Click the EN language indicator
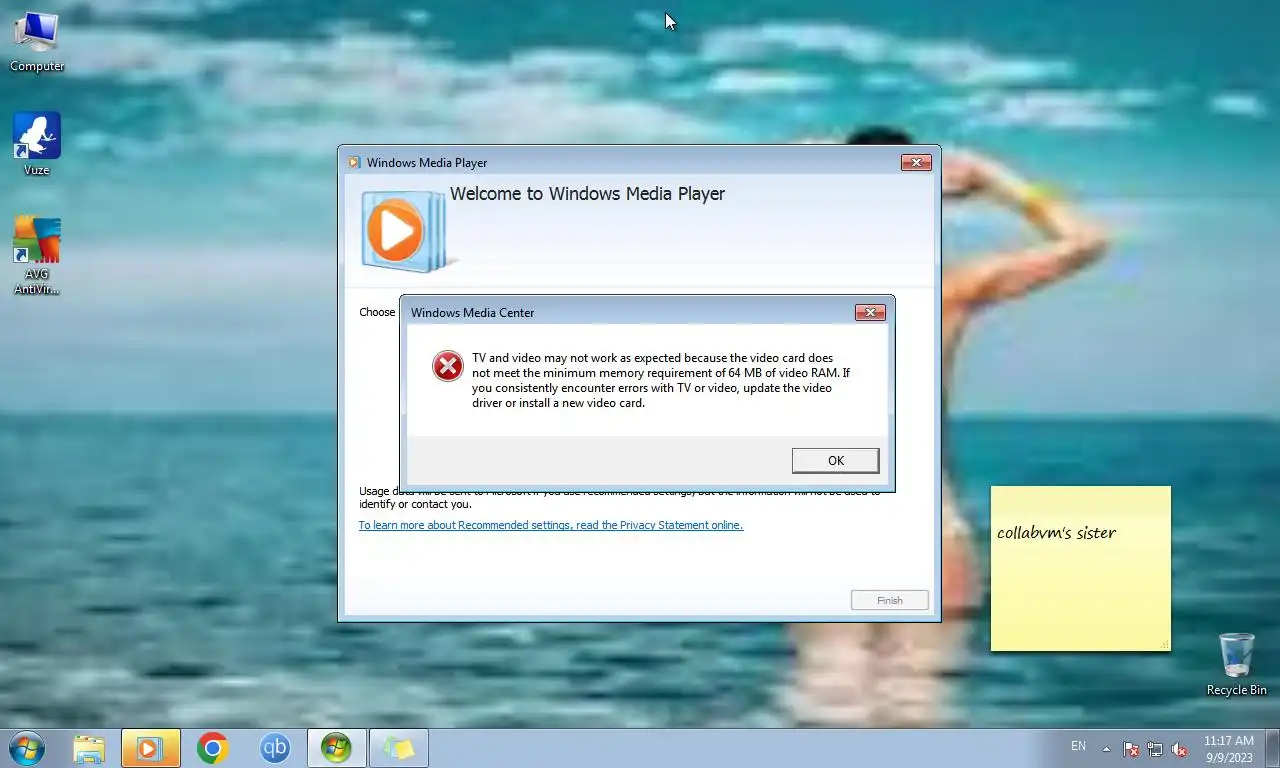 click(1078, 746)
